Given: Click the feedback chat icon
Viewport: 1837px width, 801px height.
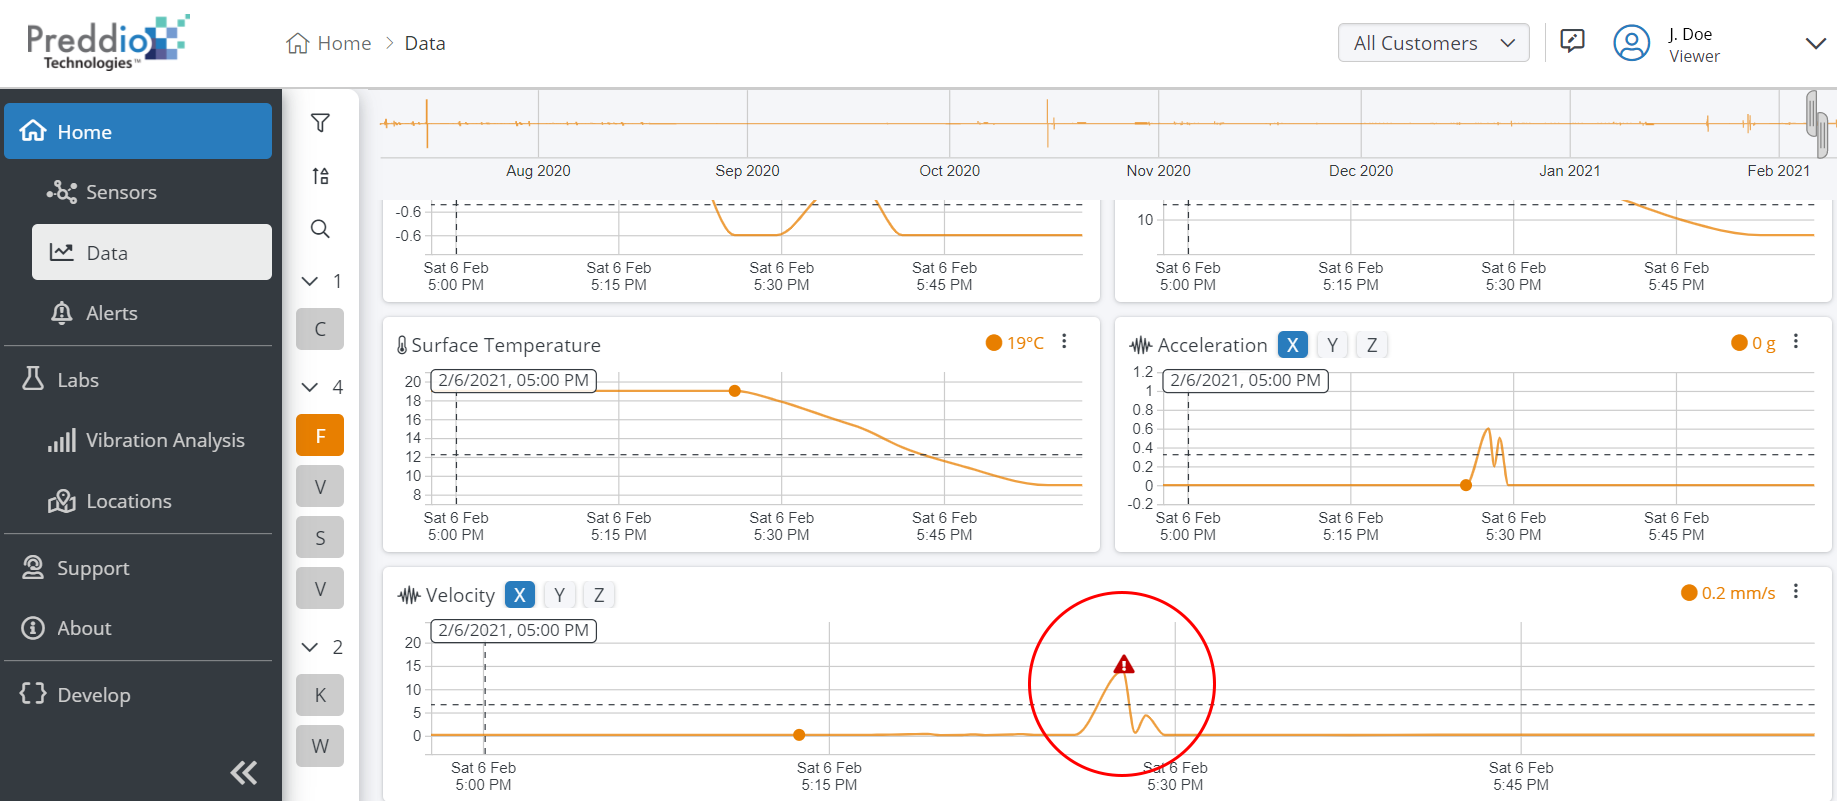Looking at the screenshot, I should click(x=1572, y=42).
